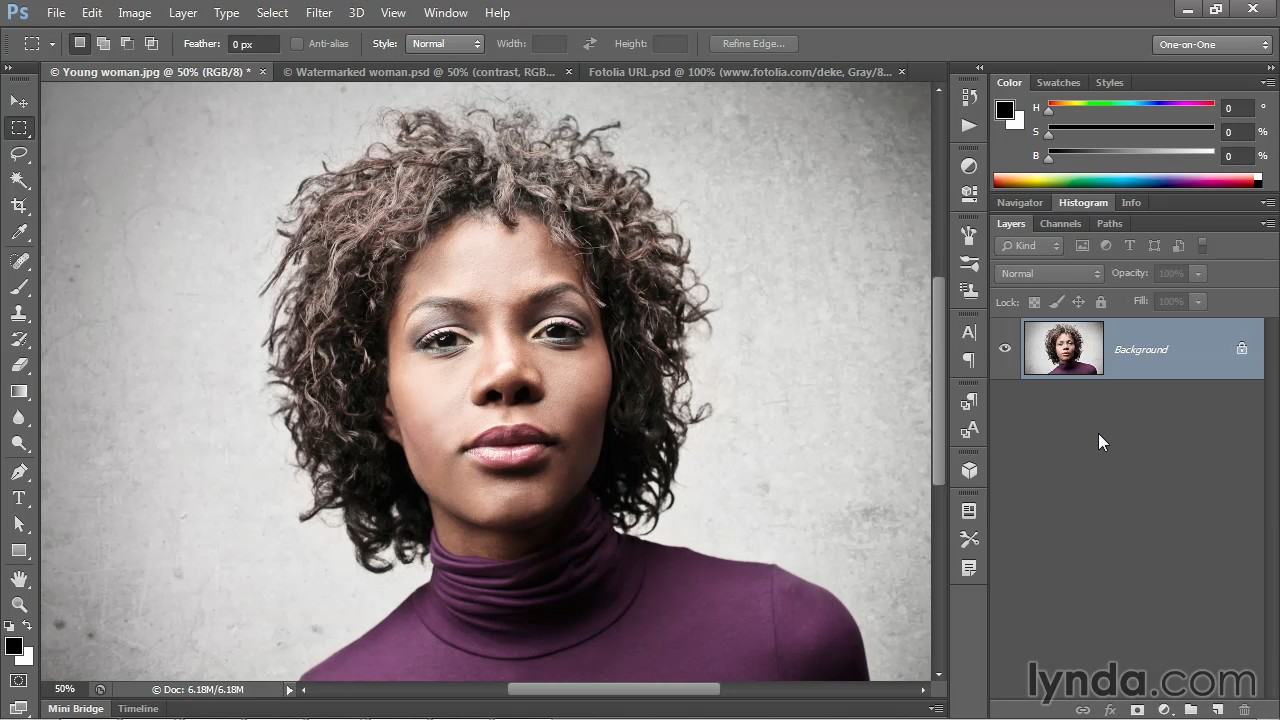Viewport: 1280px width, 720px height.
Task: Click the delete layer trash icon
Action: click(x=1244, y=710)
